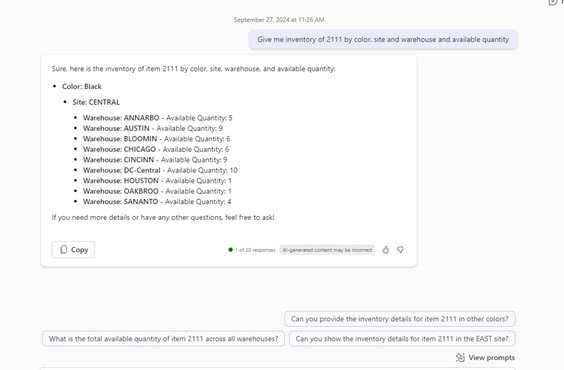Image resolution: width=564 pixels, height=370 pixels.
Task: Select suggestion about total available quantity
Action: [x=163, y=339]
